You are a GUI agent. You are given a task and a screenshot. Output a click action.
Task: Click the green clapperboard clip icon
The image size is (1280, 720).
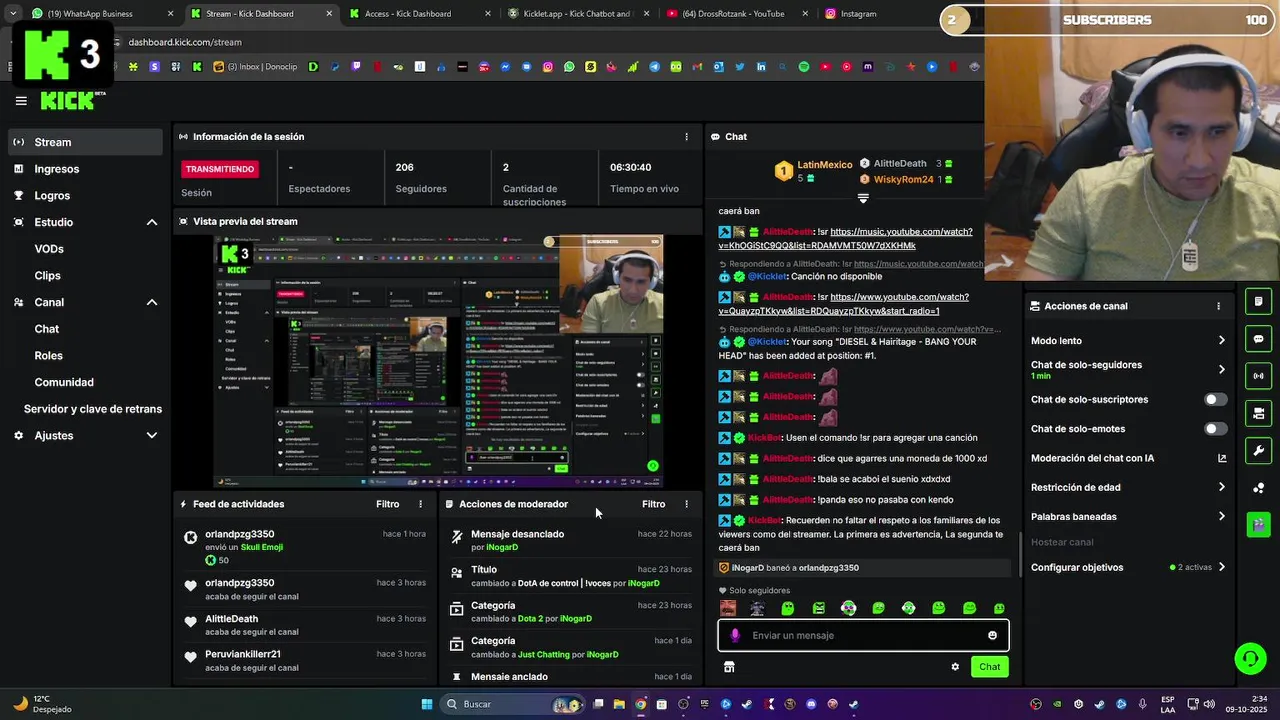pos(1259,524)
